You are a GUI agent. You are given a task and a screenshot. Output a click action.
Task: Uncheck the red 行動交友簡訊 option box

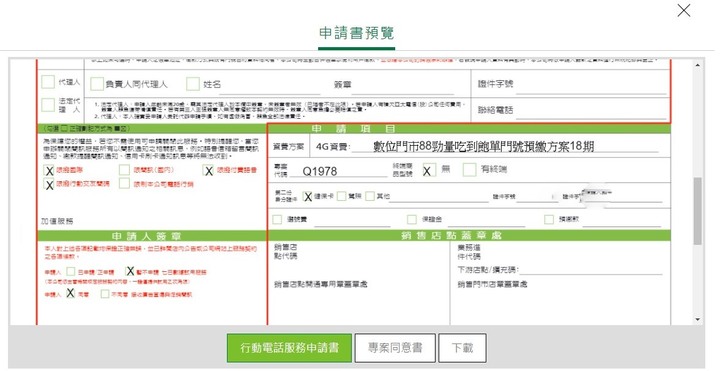pyautogui.click(x=49, y=184)
